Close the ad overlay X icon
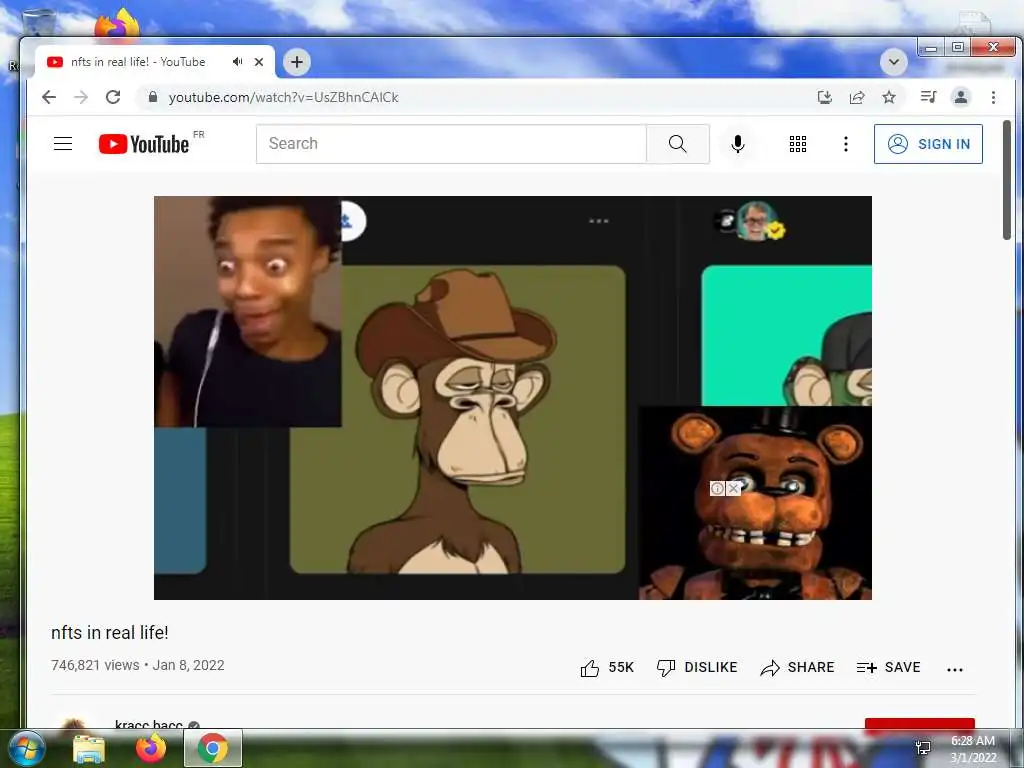 (733, 488)
